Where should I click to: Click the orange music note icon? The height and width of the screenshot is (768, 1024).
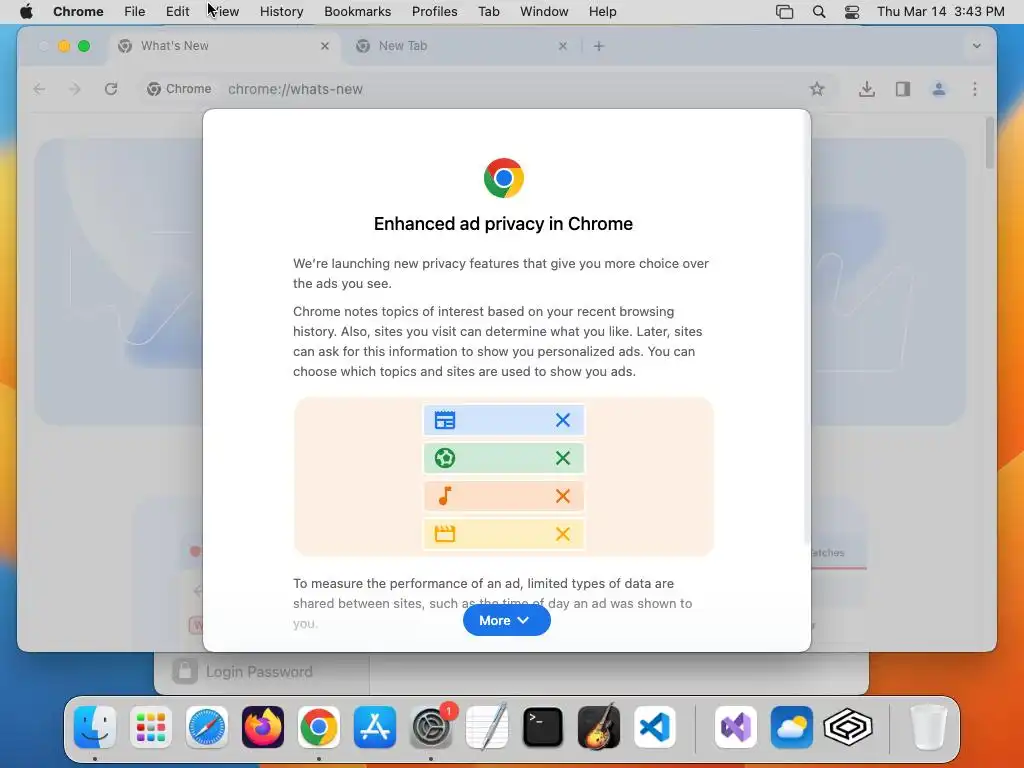(x=445, y=496)
